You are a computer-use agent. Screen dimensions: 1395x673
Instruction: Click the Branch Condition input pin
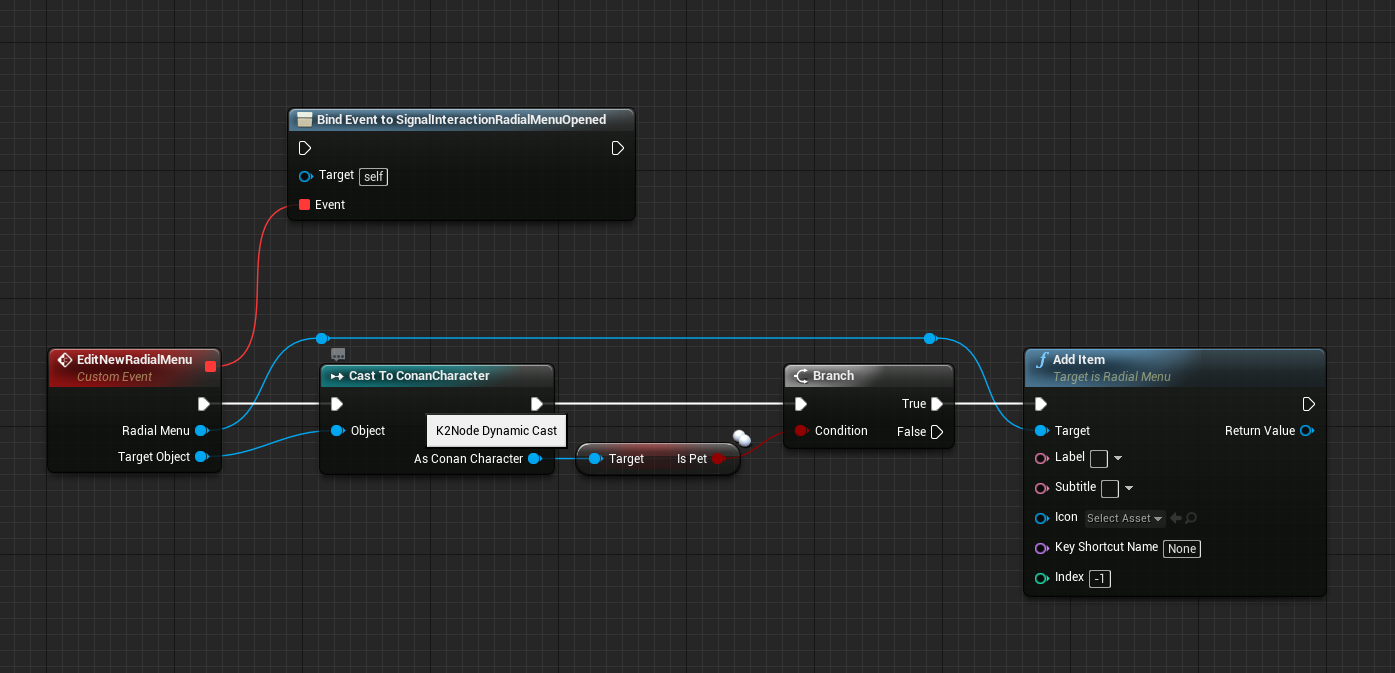801,431
